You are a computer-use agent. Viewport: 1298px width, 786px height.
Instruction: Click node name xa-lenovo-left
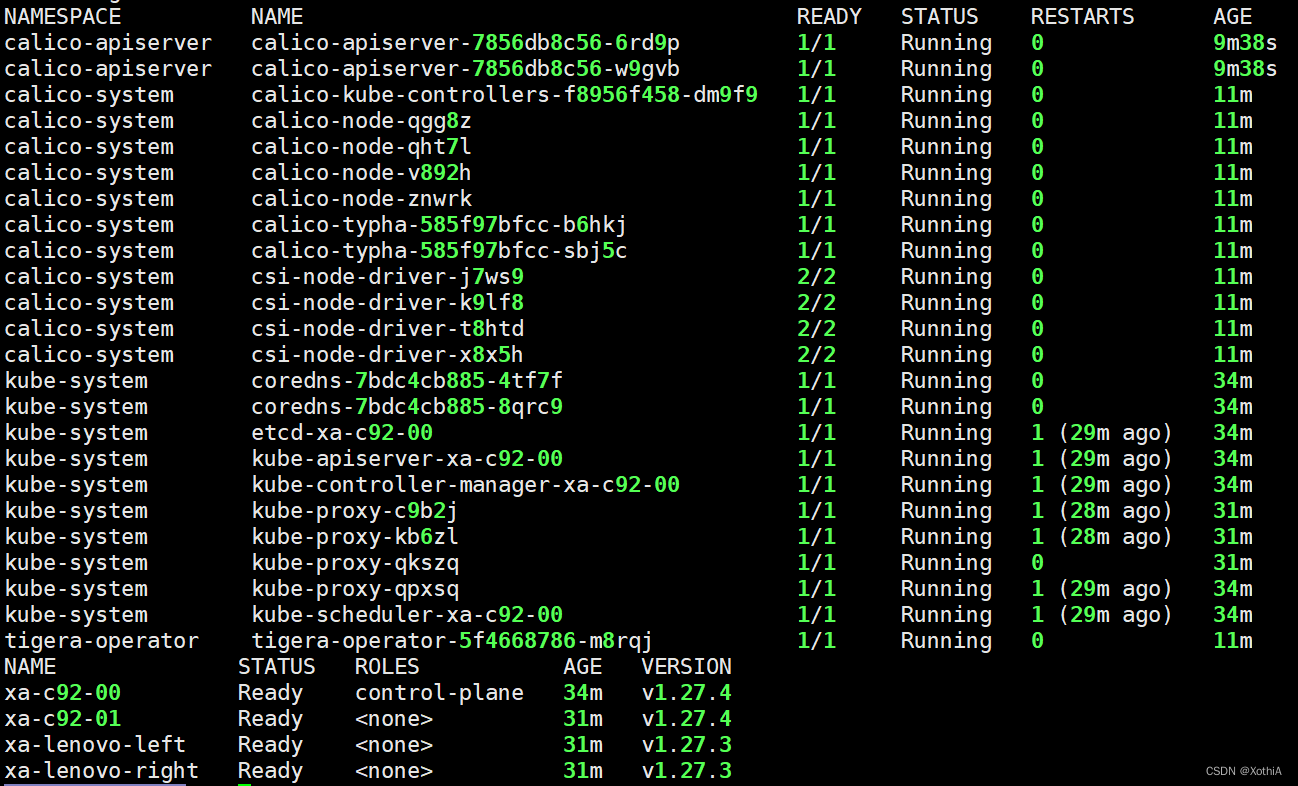coord(95,745)
